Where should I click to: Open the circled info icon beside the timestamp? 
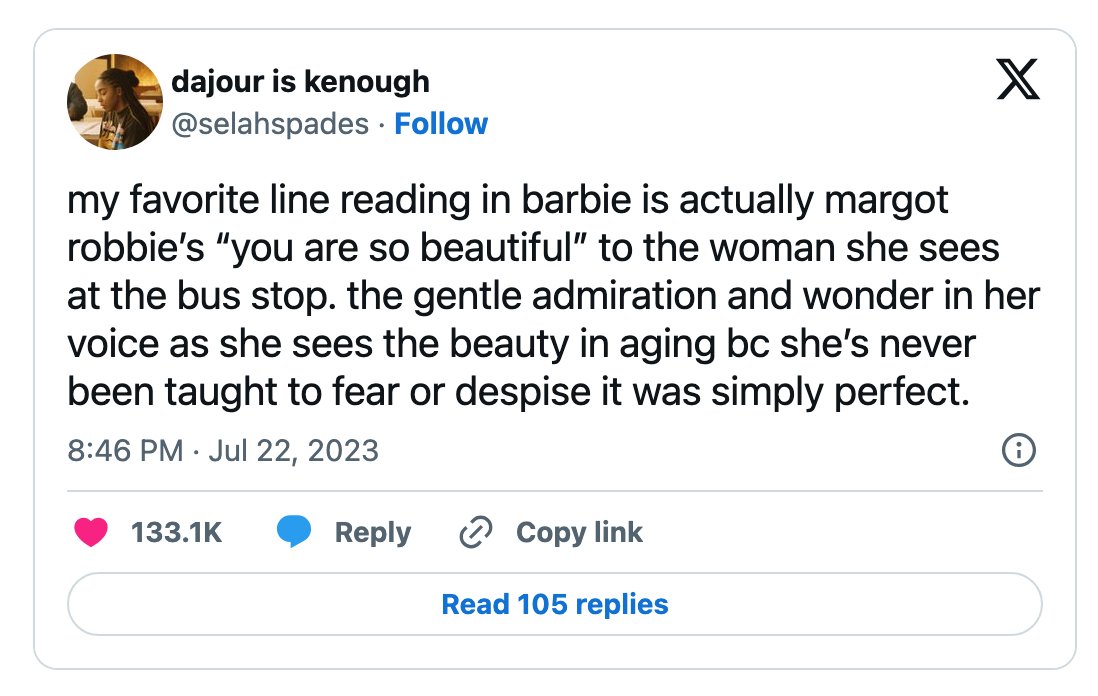click(1019, 450)
